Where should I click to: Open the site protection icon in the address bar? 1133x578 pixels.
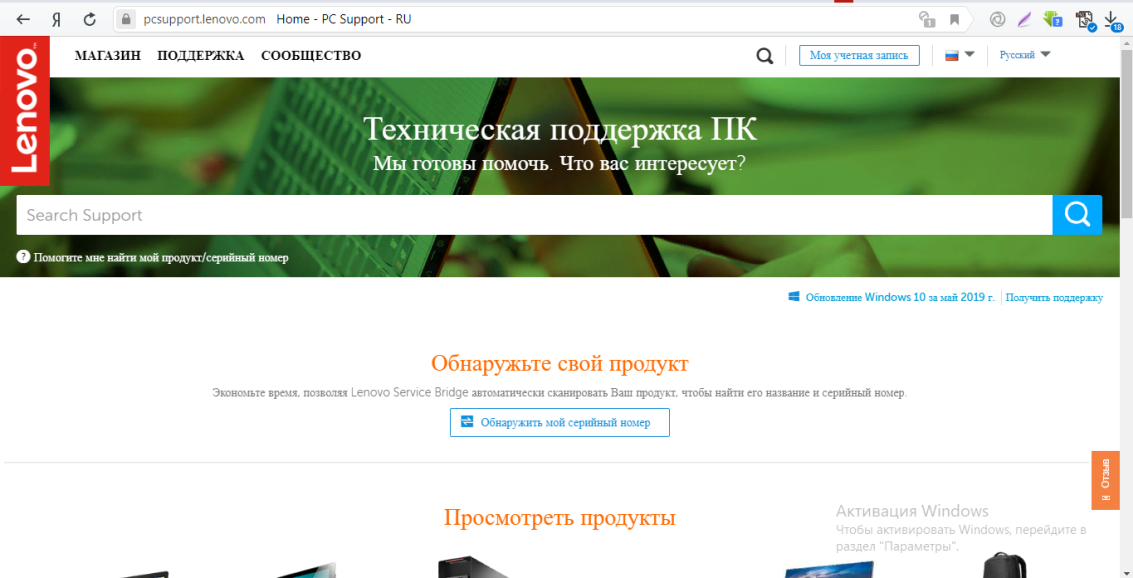coord(926,20)
